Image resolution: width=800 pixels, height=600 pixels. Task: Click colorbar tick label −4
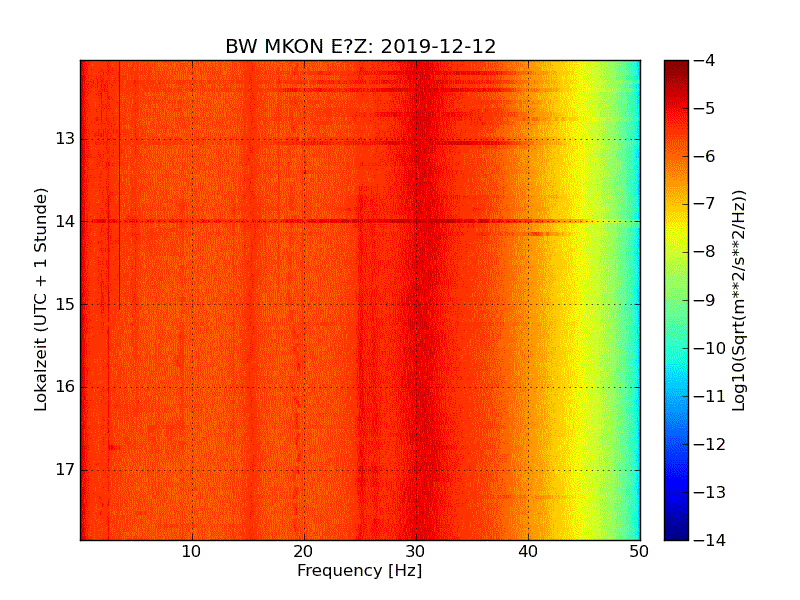click(x=705, y=61)
